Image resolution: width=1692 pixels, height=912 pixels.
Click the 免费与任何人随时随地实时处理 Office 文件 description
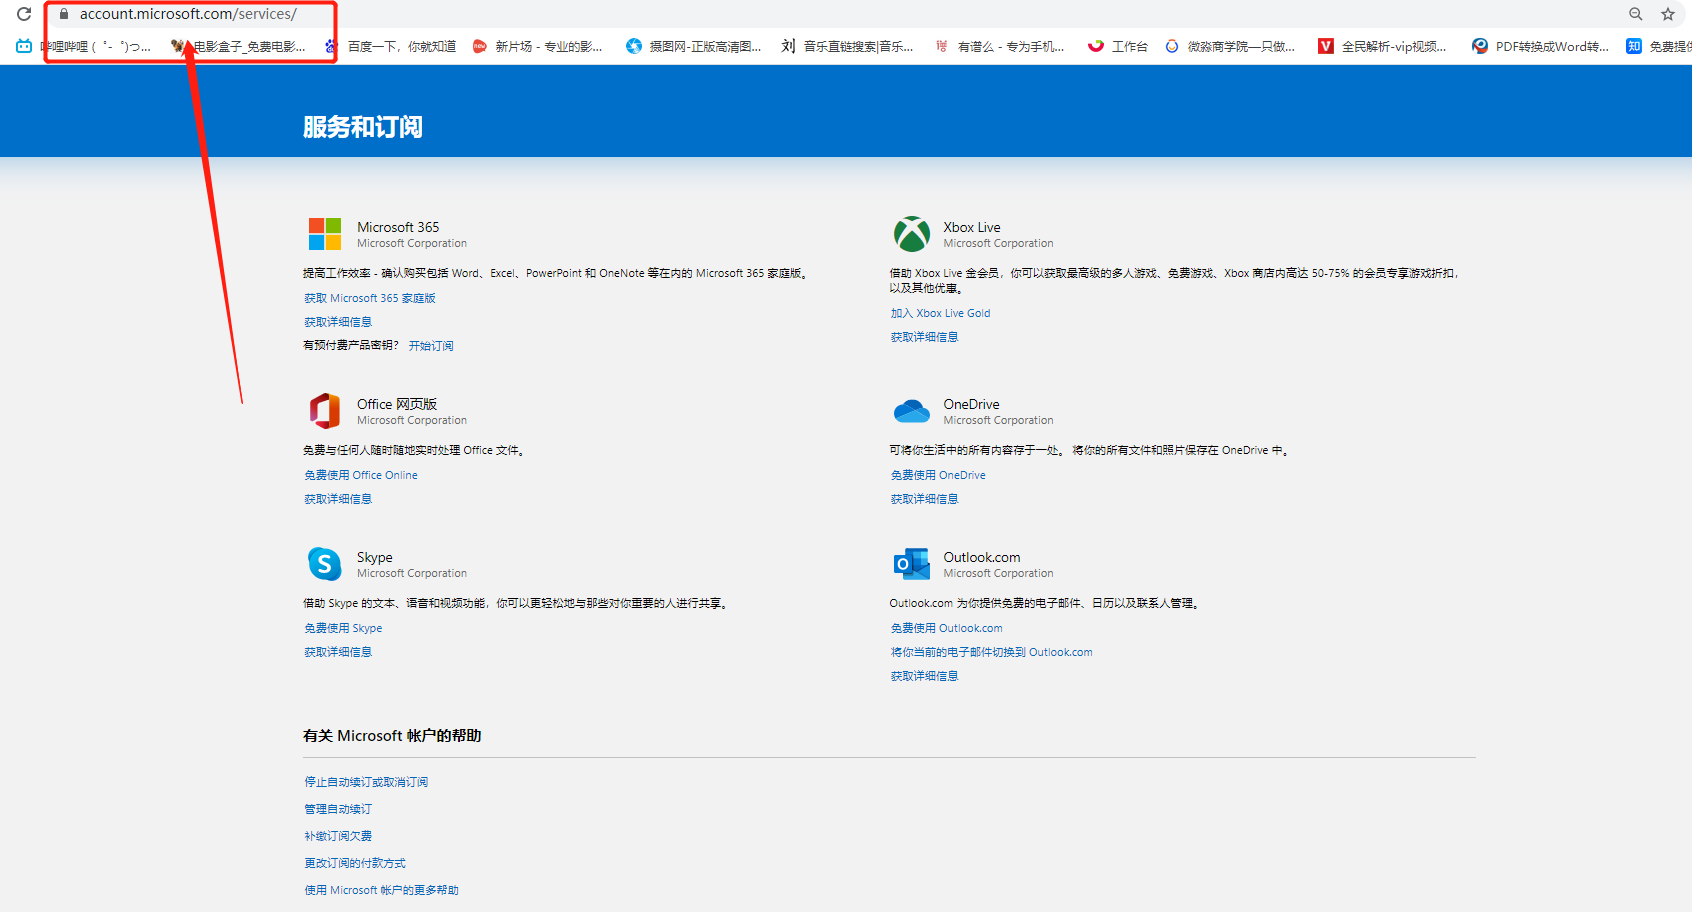[414, 450]
